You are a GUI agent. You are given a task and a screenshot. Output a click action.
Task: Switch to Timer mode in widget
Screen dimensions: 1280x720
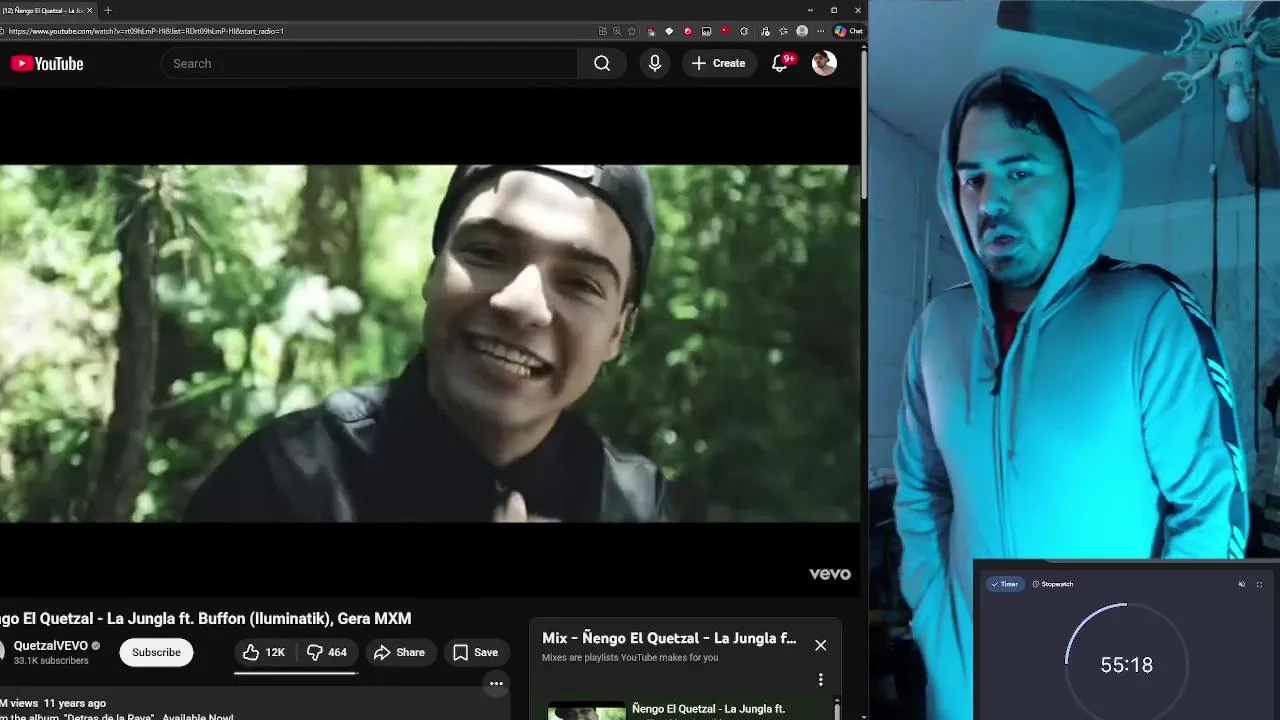(x=1005, y=584)
